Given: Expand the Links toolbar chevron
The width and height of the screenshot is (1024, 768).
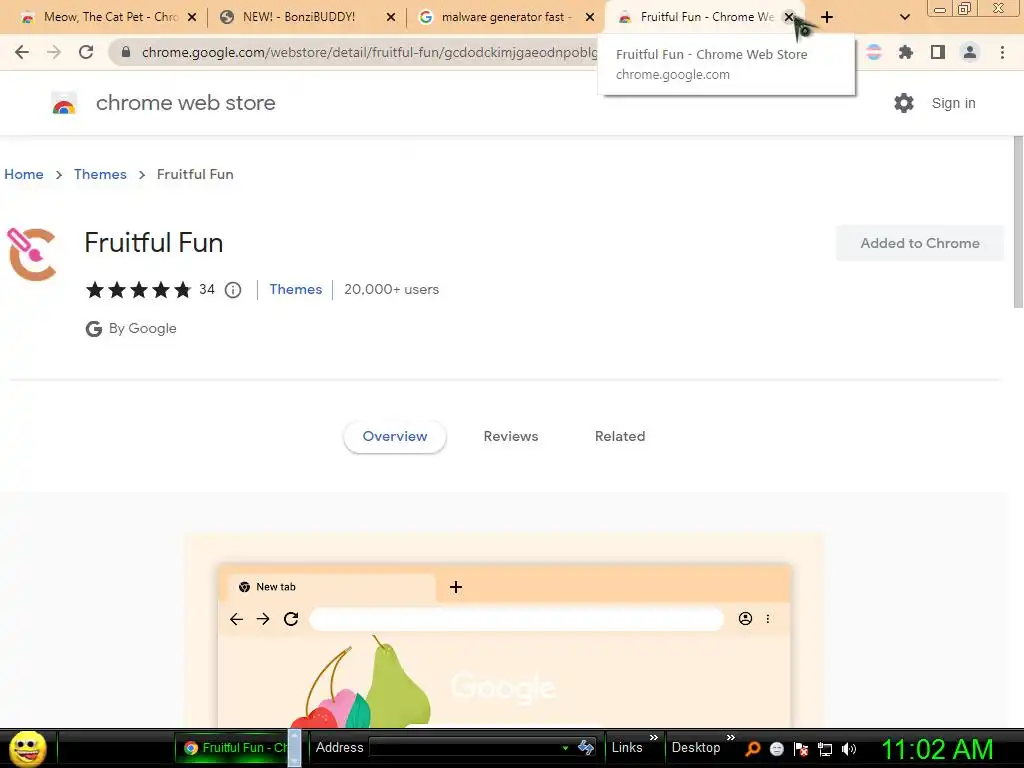Looking at the screenshot, I should tap(654, 737).
